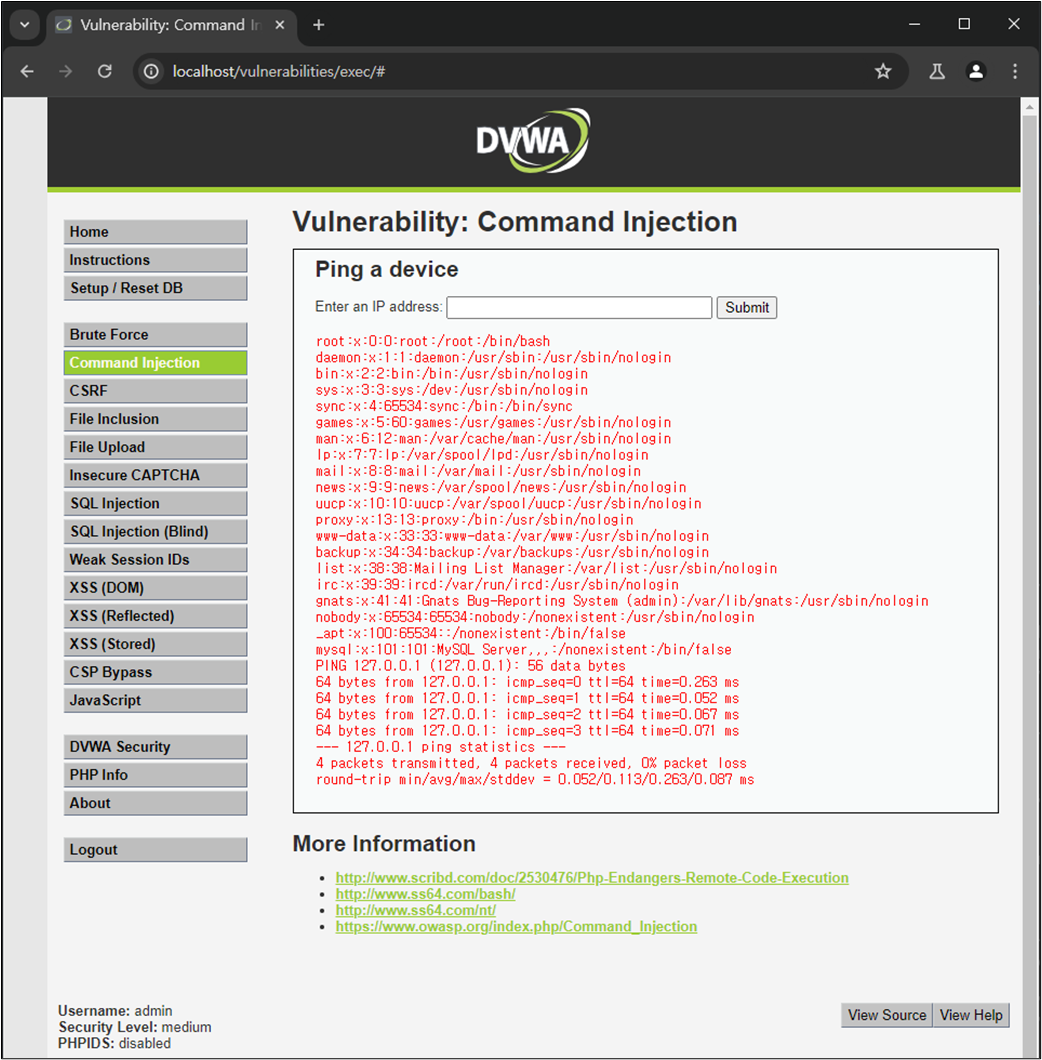Screen dimensions: 1042x1060
Task: Select Command Injection menu item
Action: pyautogui.click(x=156, y=363)
